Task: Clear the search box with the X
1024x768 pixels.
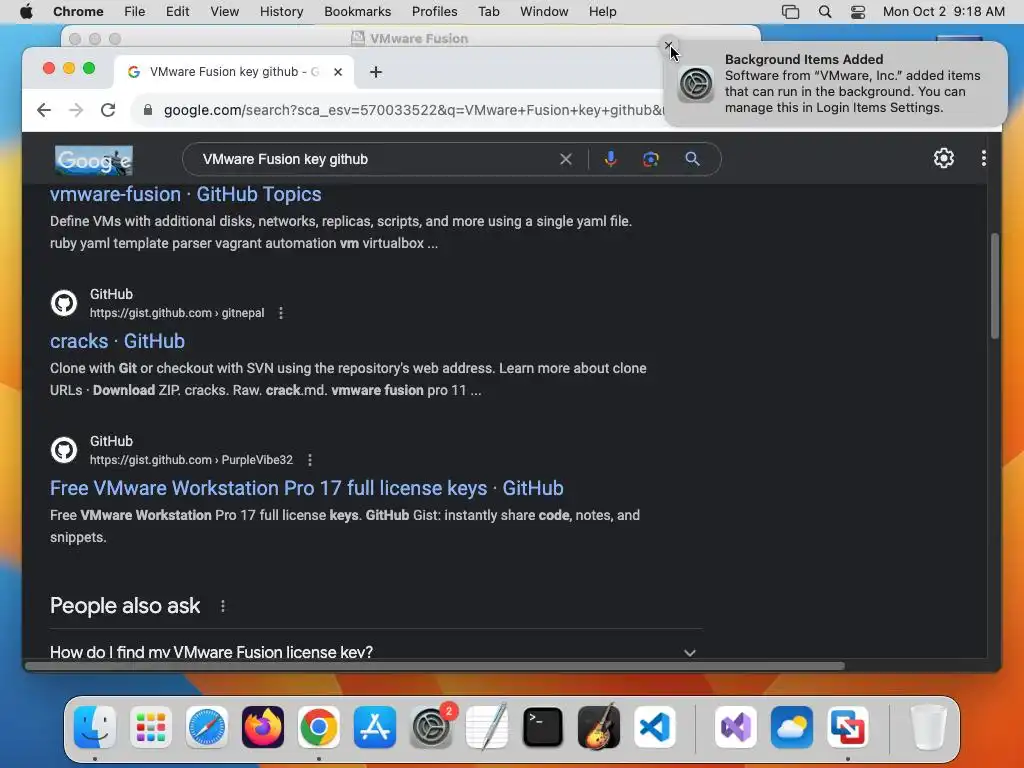Action: (566, 159)
